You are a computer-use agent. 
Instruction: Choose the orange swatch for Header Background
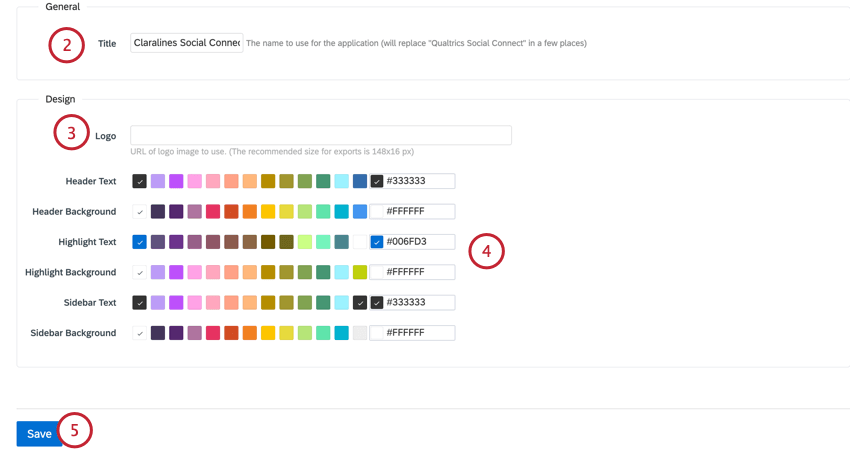250,211
